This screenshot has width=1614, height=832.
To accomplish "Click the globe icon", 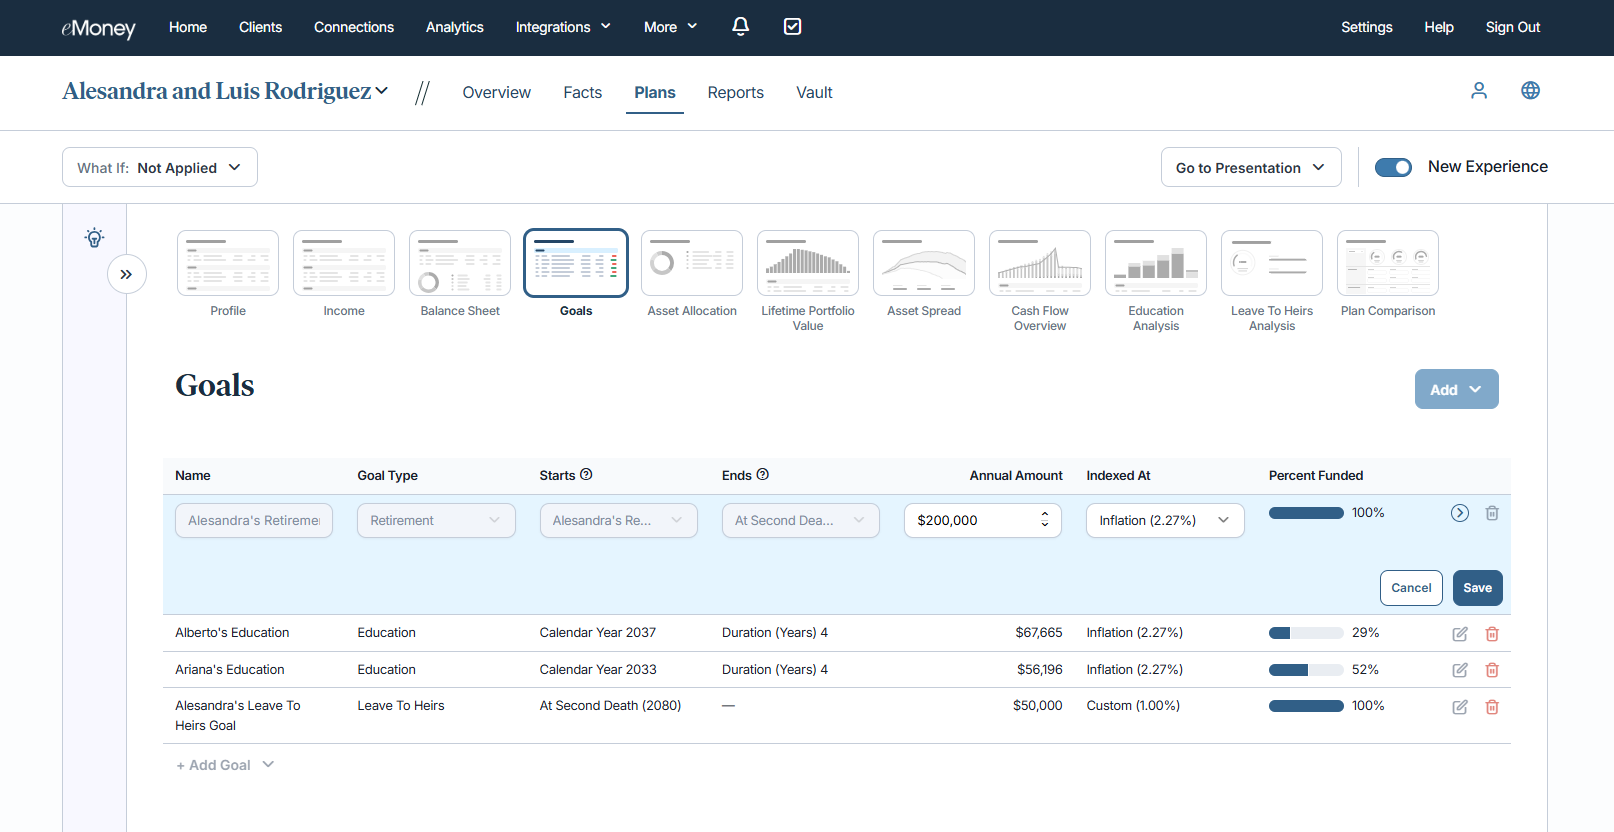I will [1530, 91].
